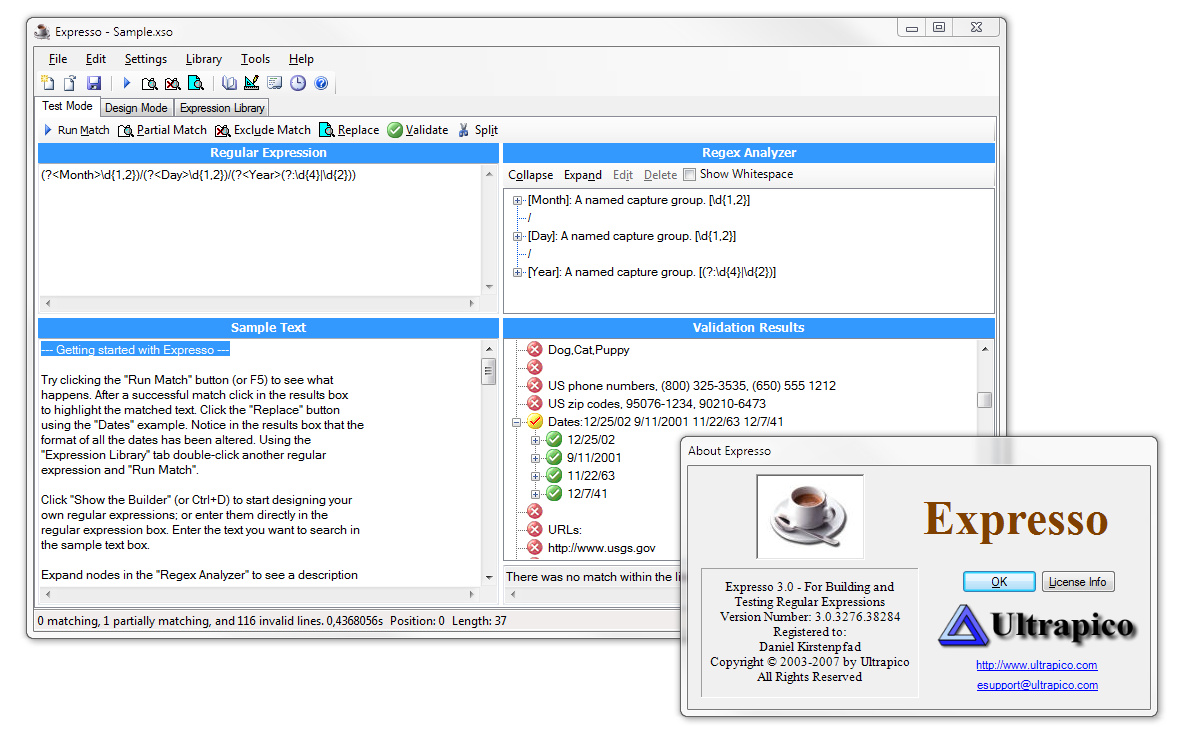Click the Exclude Match button
This screenshot has width=1182, height=736.
pos(262,130)
